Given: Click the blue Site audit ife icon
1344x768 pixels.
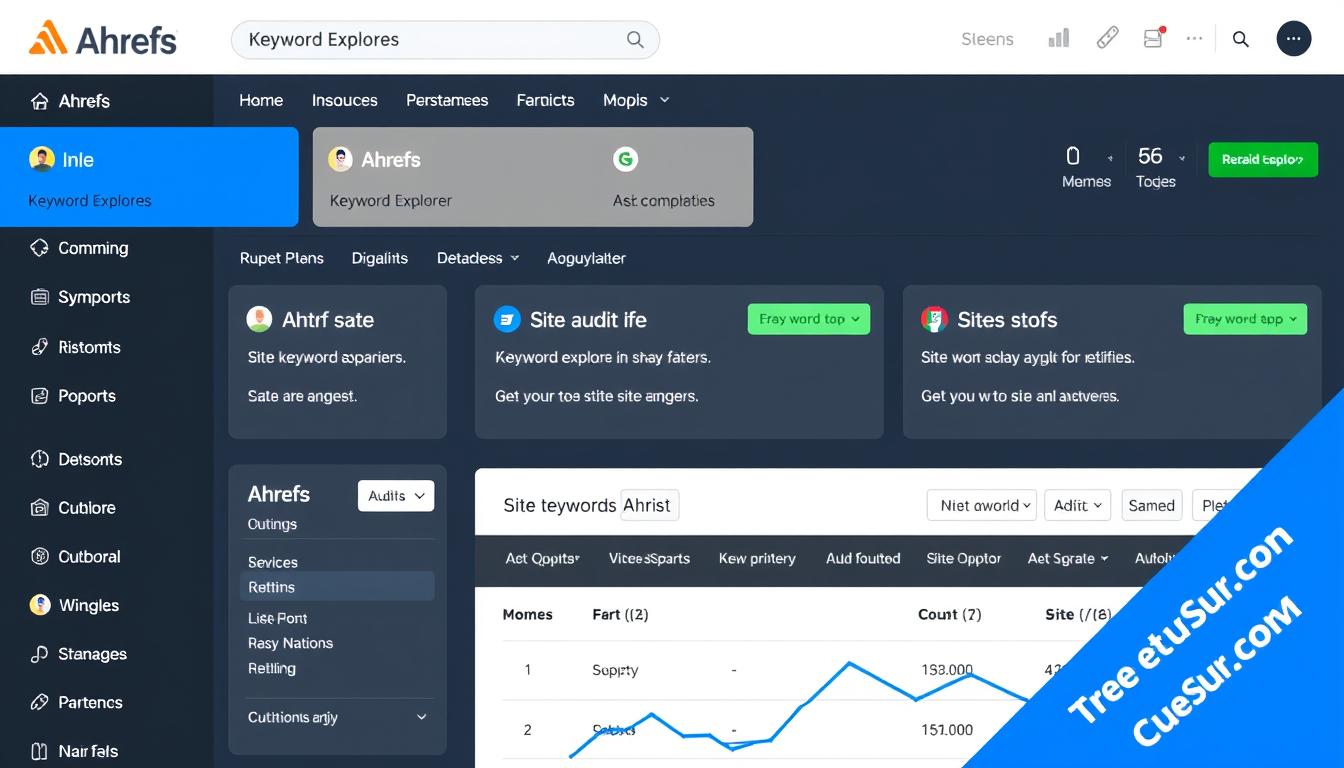Looking at the screenshot, I should (x=507, y=319).
